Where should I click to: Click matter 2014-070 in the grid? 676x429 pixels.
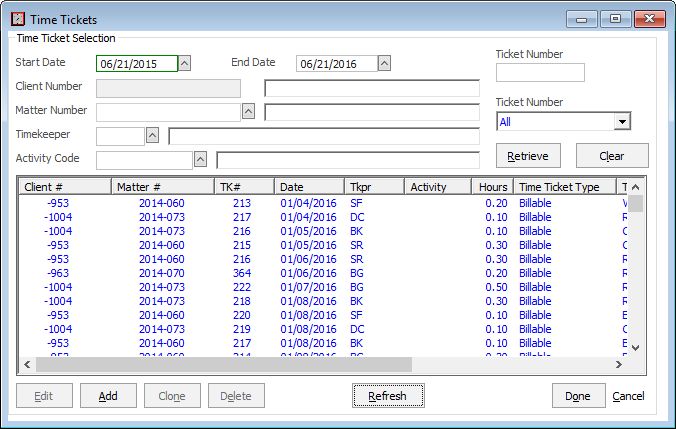point(162,273)
